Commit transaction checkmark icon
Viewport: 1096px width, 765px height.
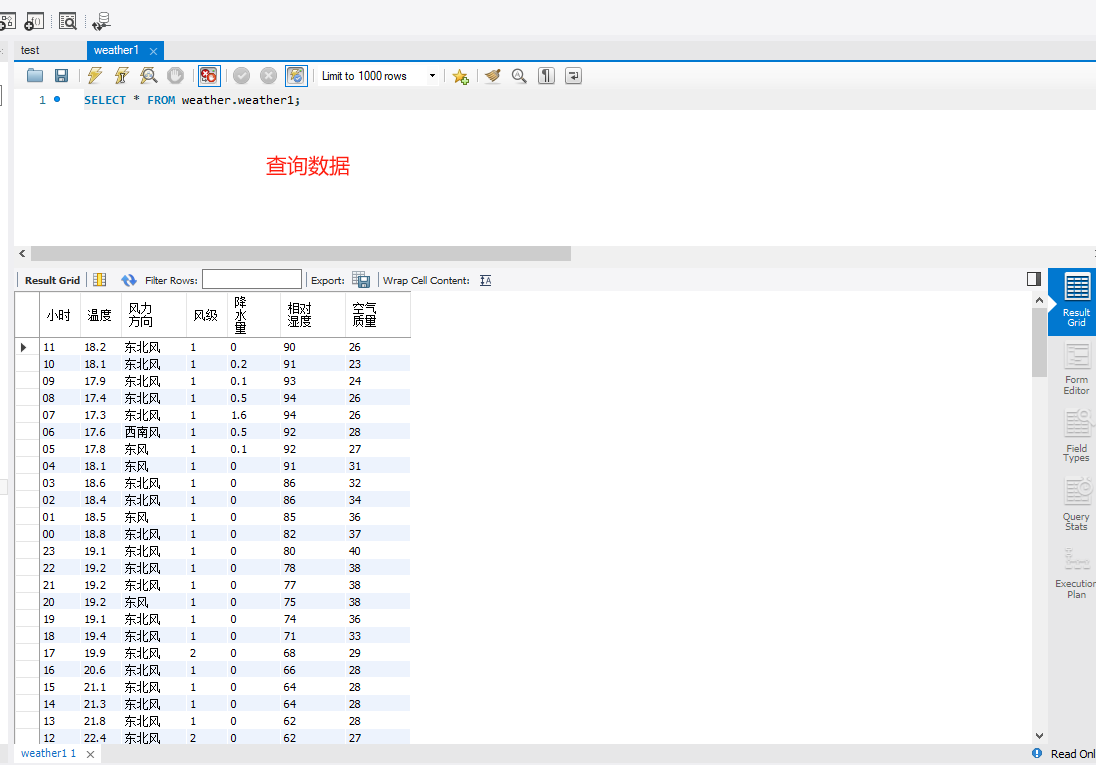(x=242, y=76)
